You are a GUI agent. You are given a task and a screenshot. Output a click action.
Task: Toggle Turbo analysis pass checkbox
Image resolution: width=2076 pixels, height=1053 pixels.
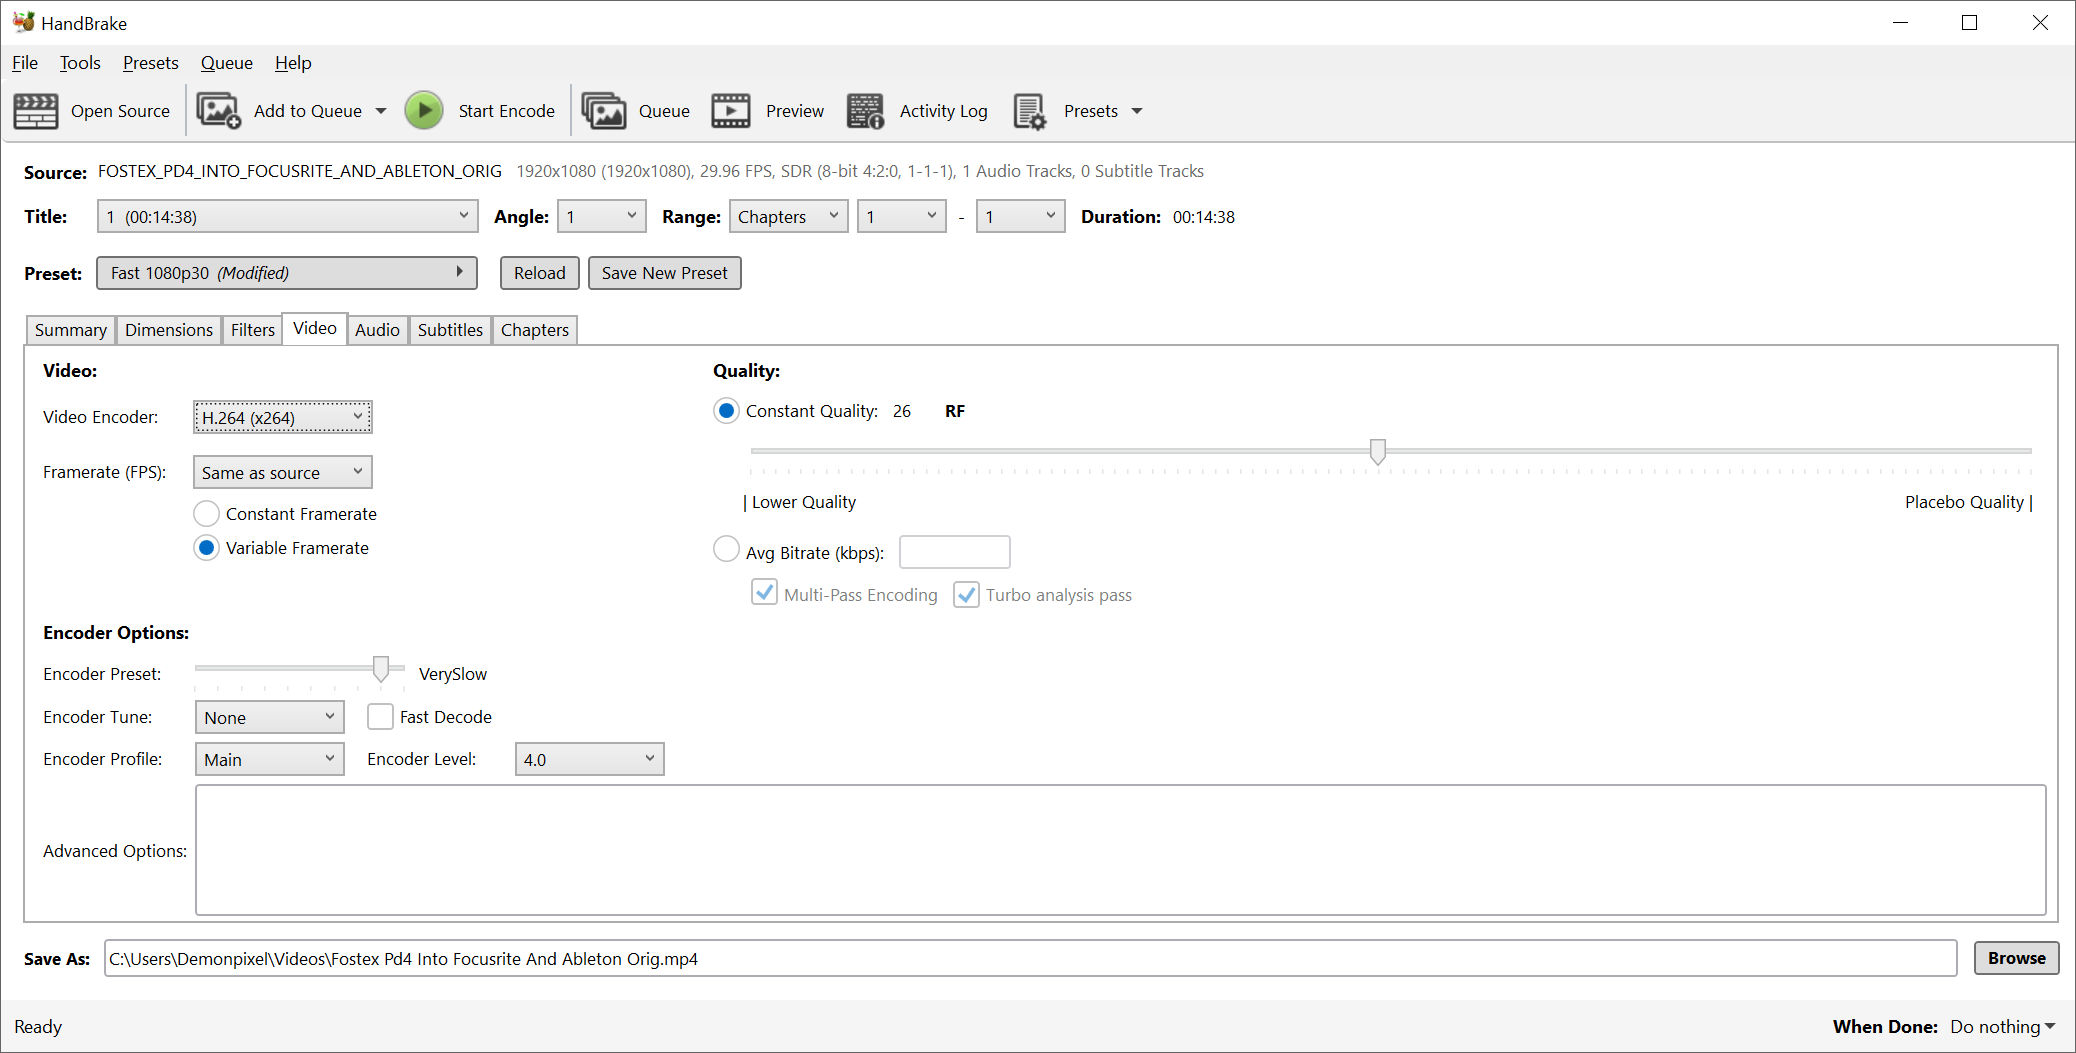click(x=967, y=595)
